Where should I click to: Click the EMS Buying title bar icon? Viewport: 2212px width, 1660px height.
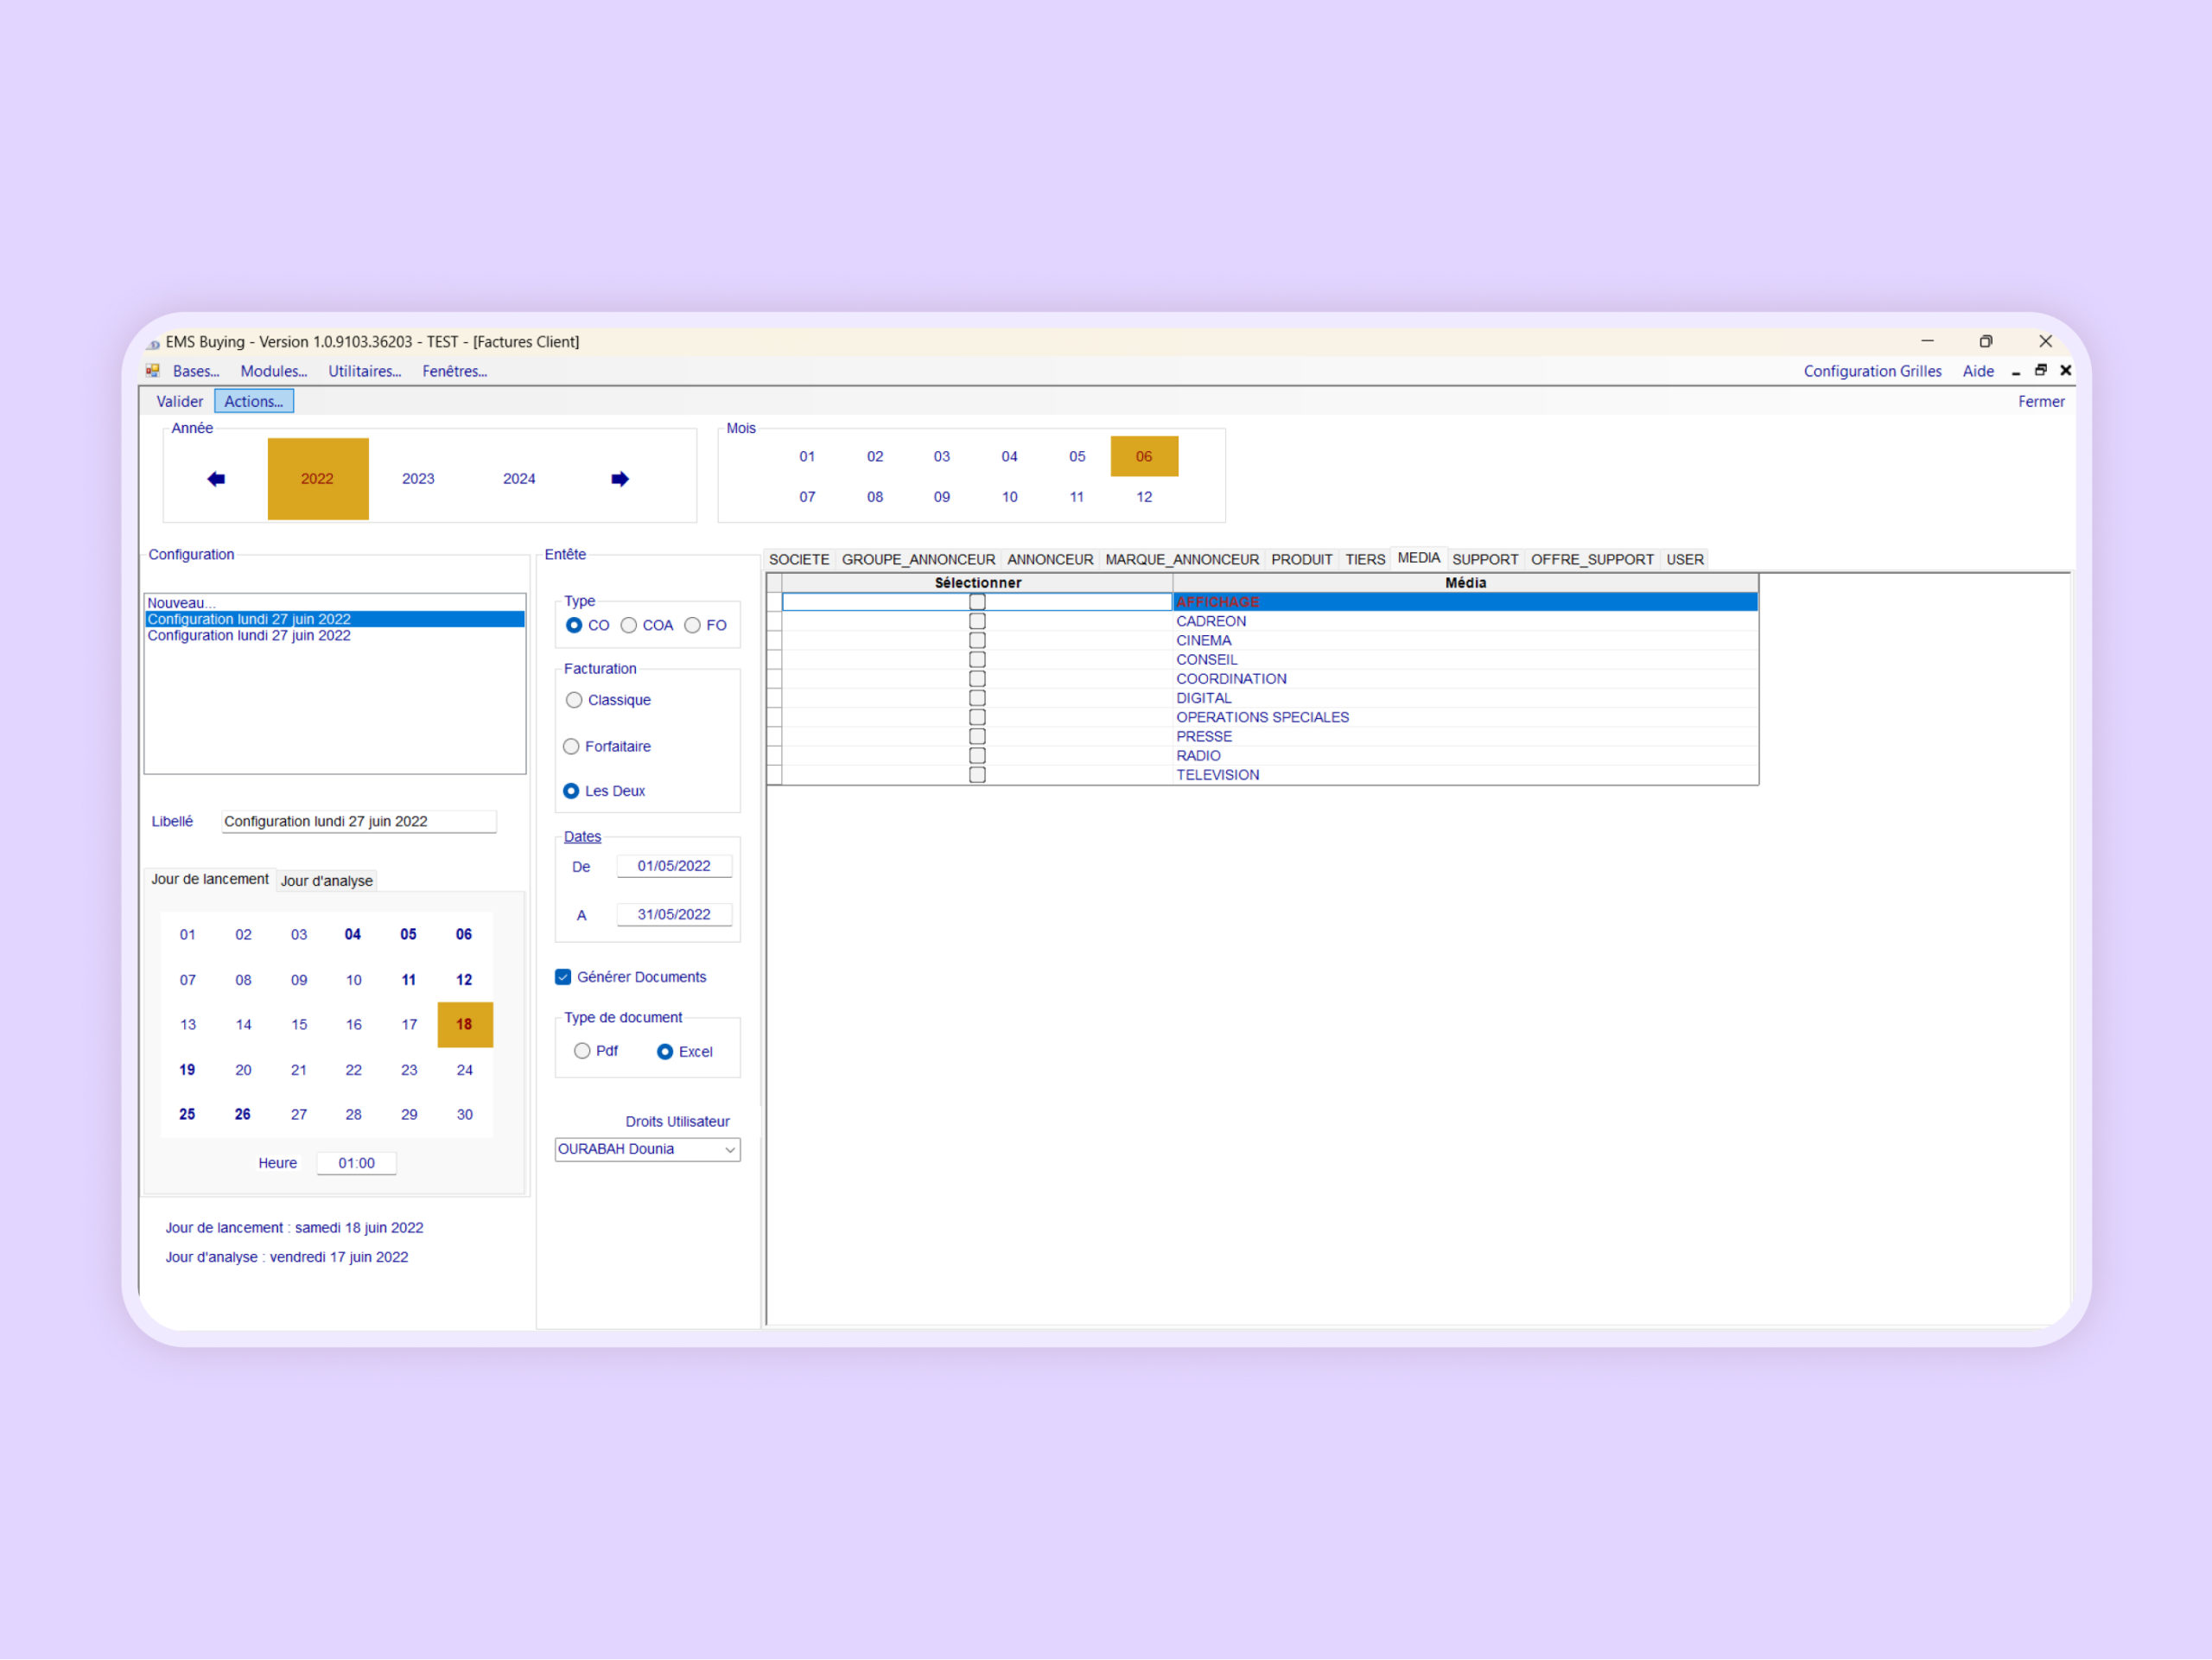pos(153,343)
